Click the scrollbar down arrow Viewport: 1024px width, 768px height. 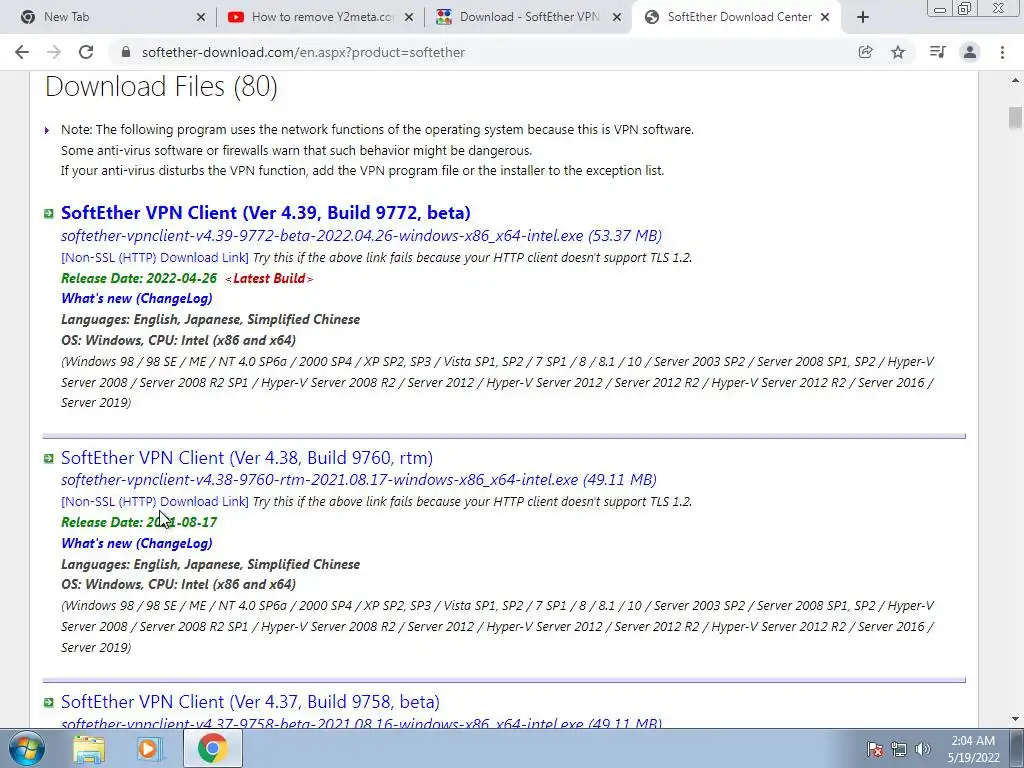pyautogui.click(x=1015, y=720)
